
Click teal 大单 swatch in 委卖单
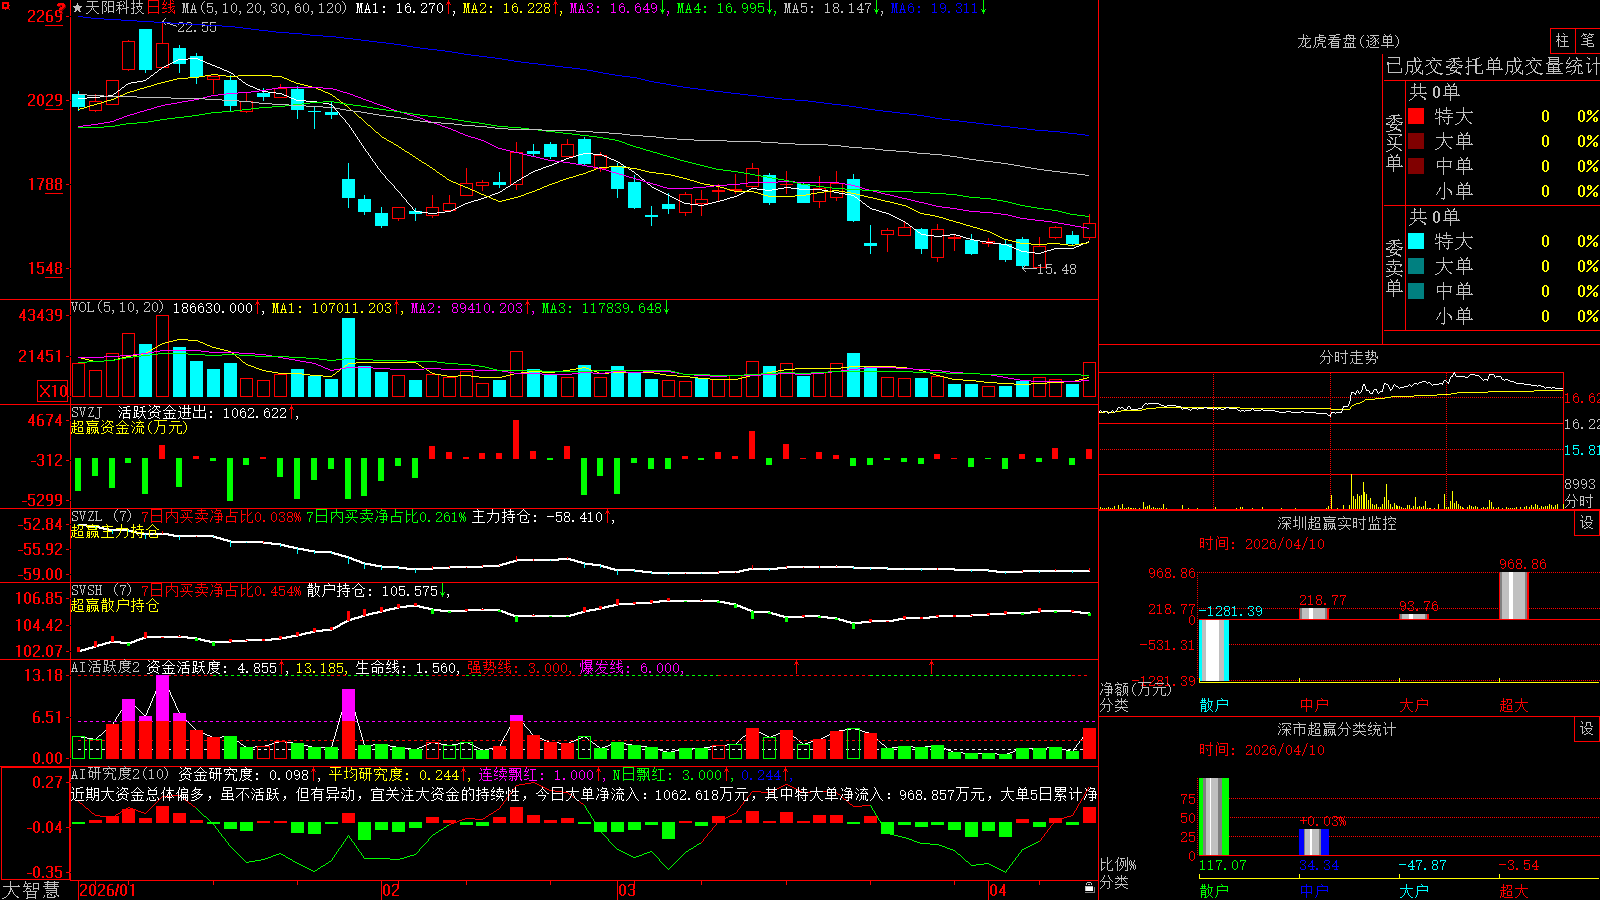(x=1416, y=266)
